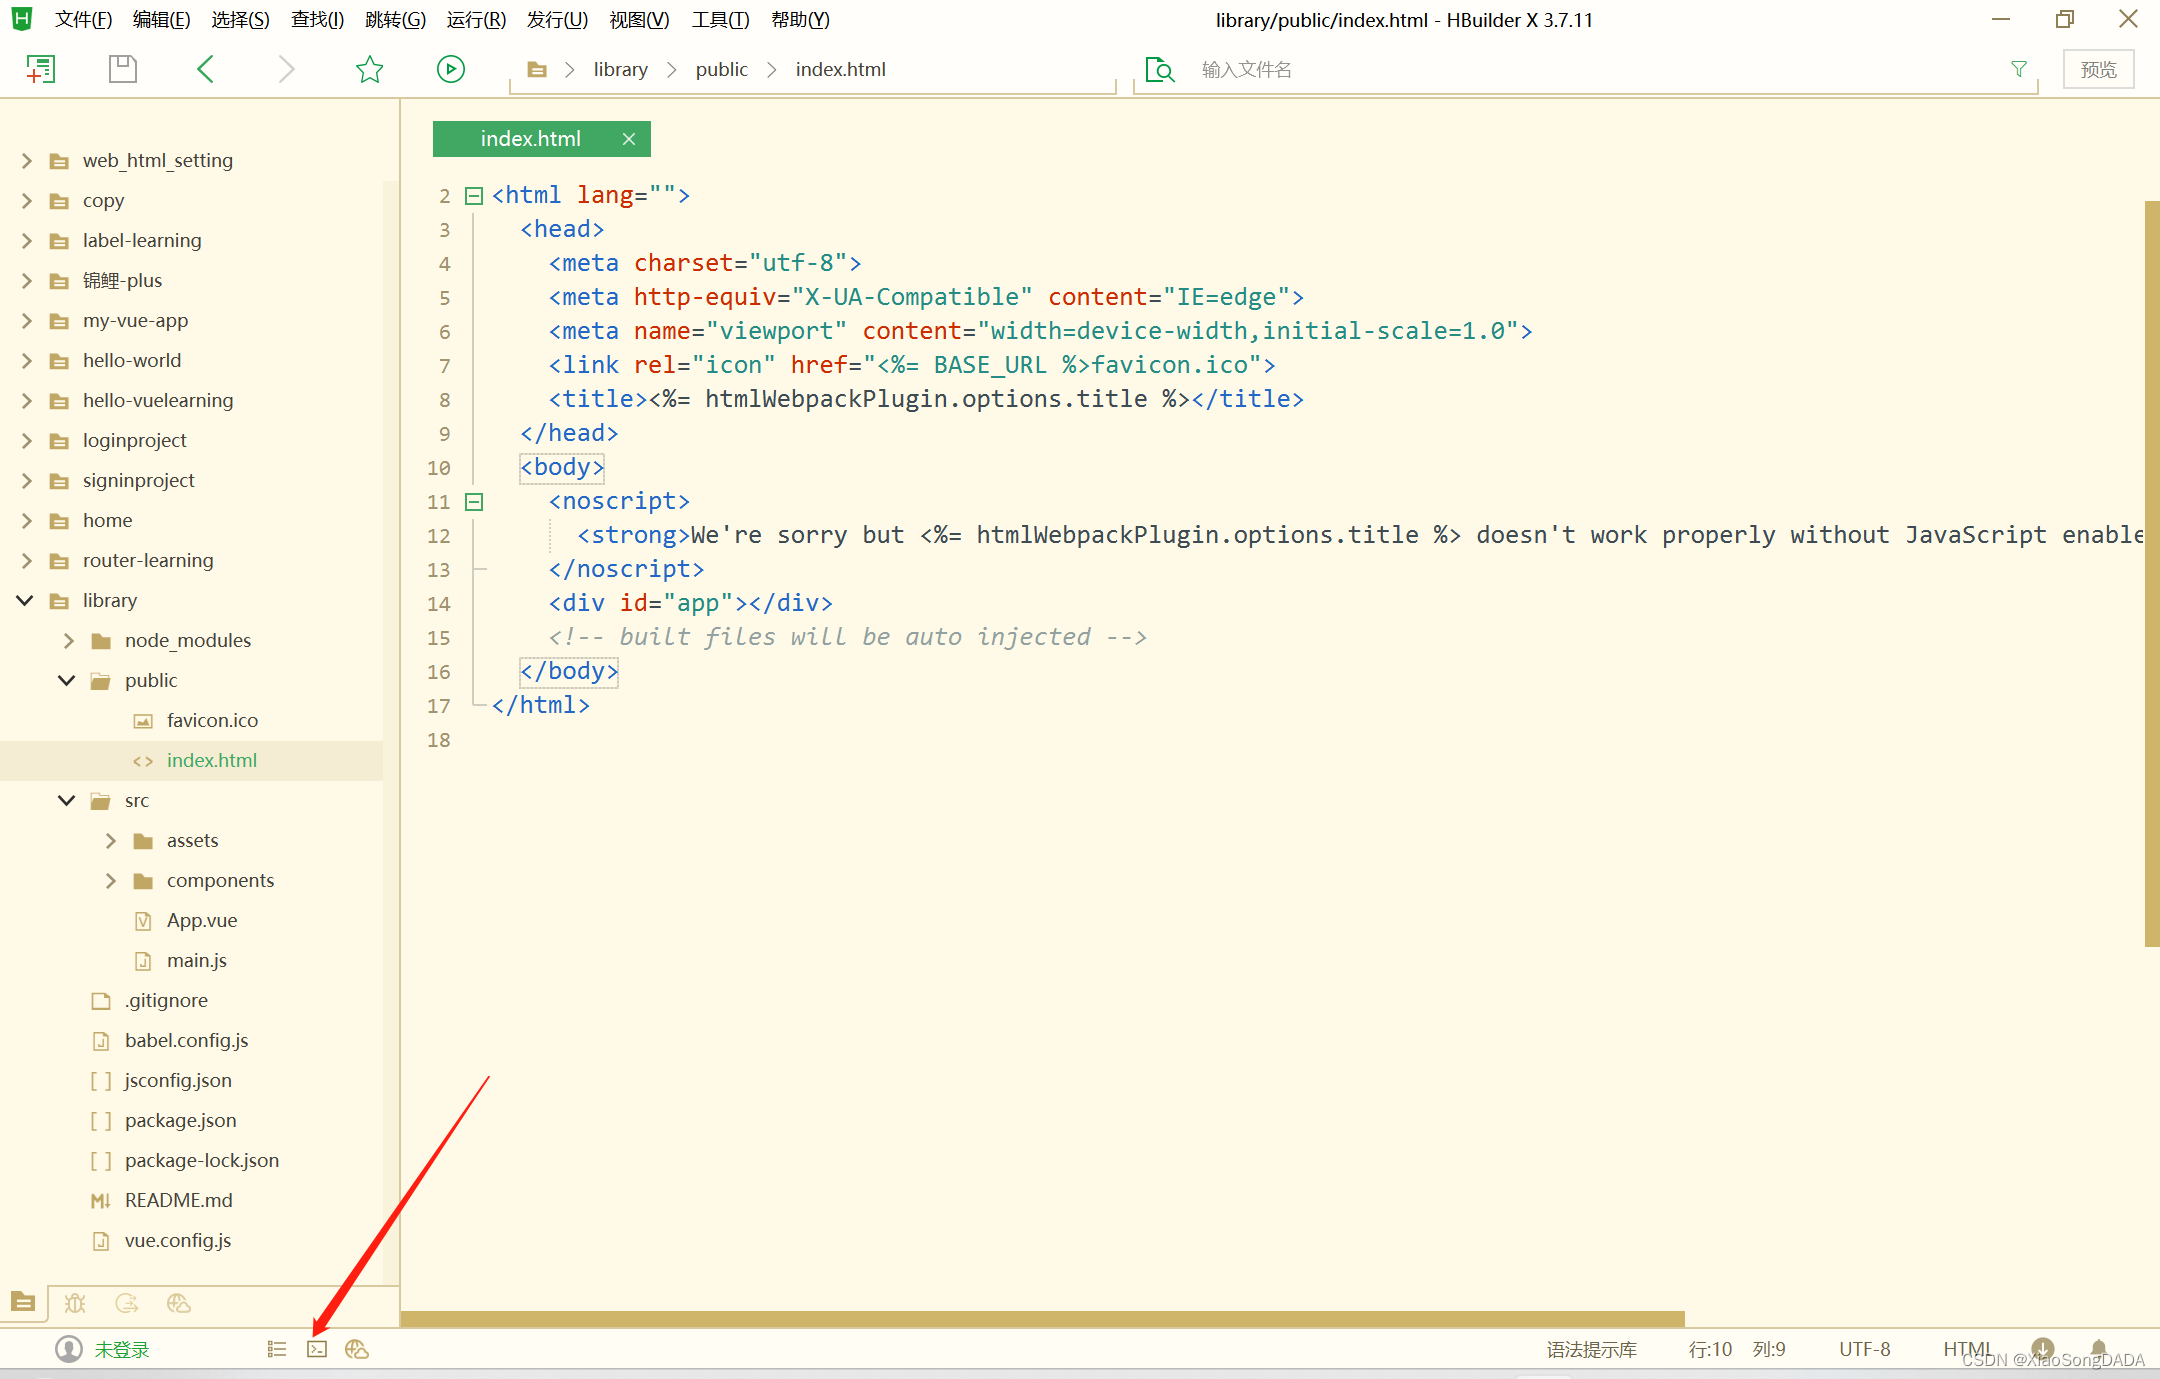This screenshot has height=1379, width=2160.
Task: Click the editor vertical scrollbar
Action: (x=2152, y=573)
